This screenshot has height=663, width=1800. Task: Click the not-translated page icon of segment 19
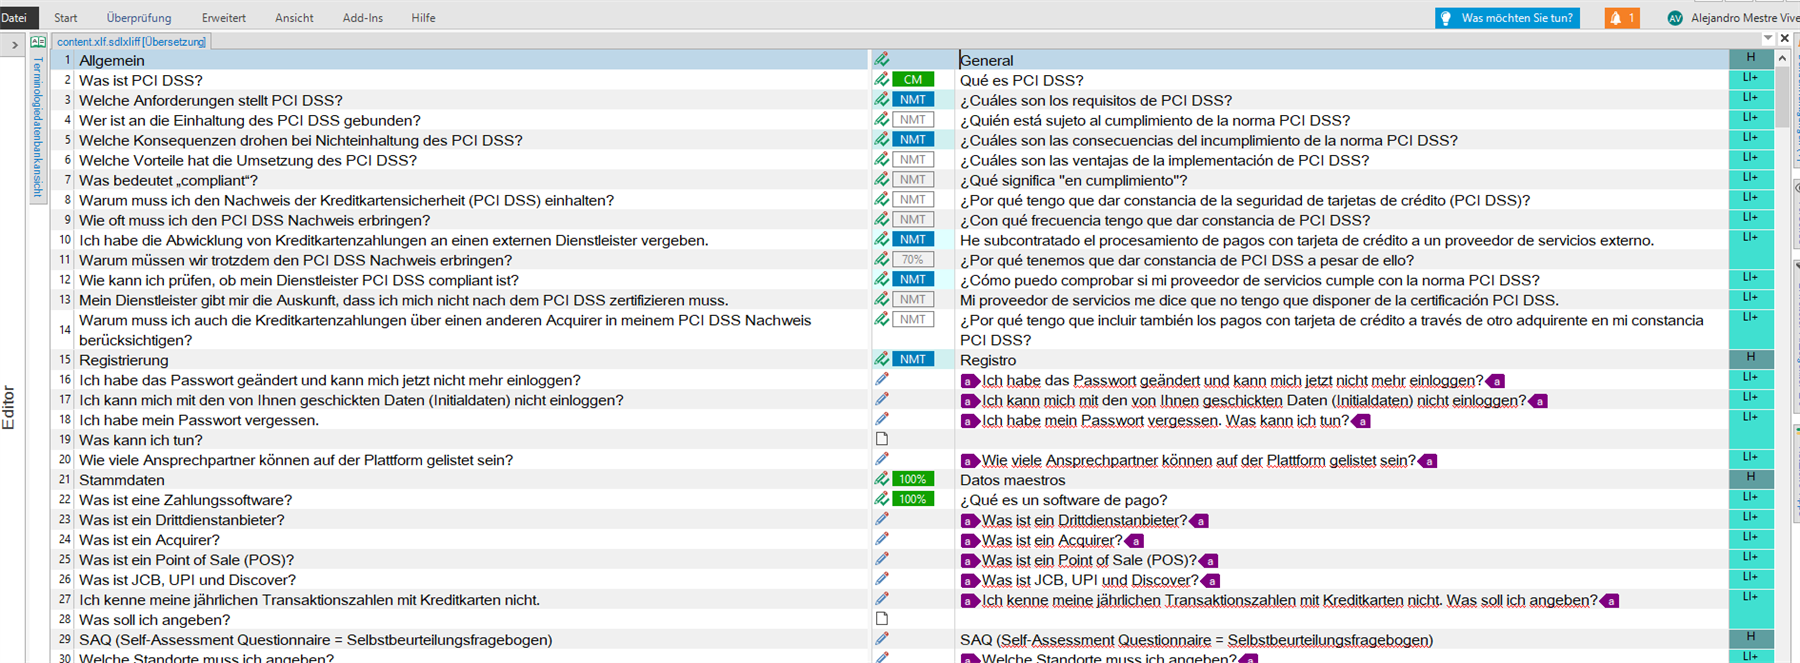pyautogui.click(x=882, y=439)
